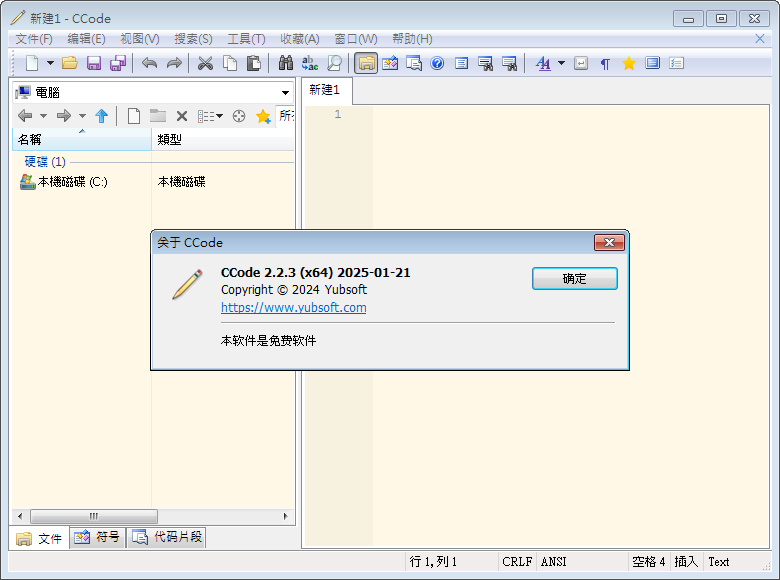Toggle the file panel sidebar button
This screenshot has width=780, height=580.
(366, 63)
